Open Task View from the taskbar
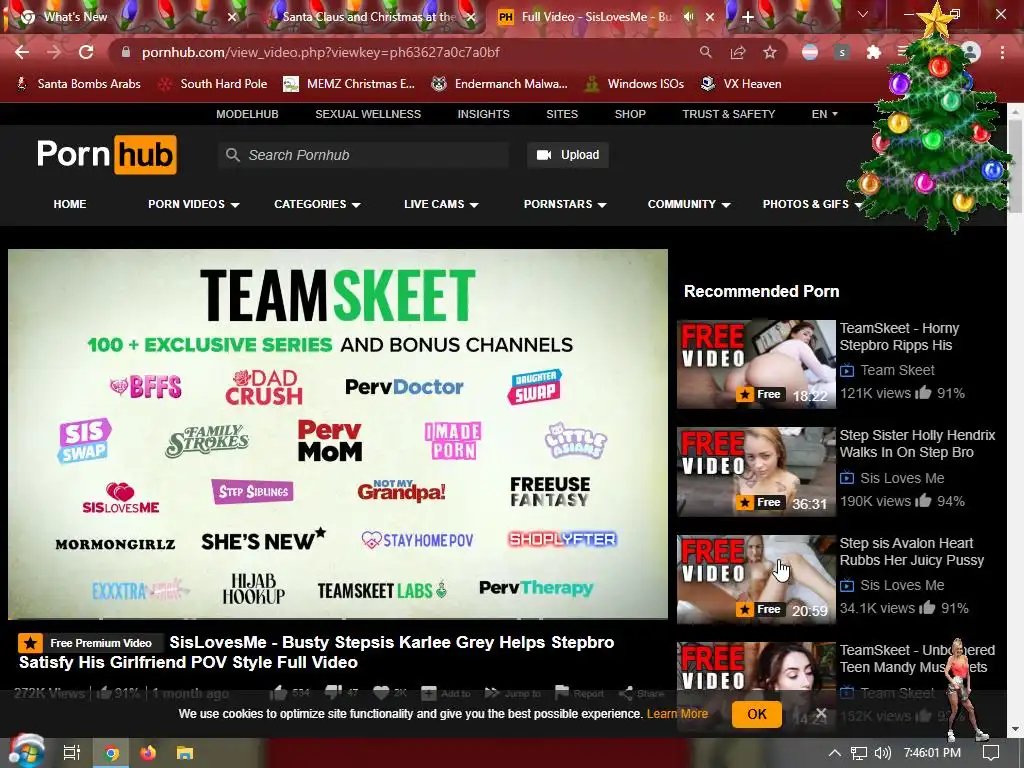Viewport: 1024px width, 768px height. tap(71, 753)
